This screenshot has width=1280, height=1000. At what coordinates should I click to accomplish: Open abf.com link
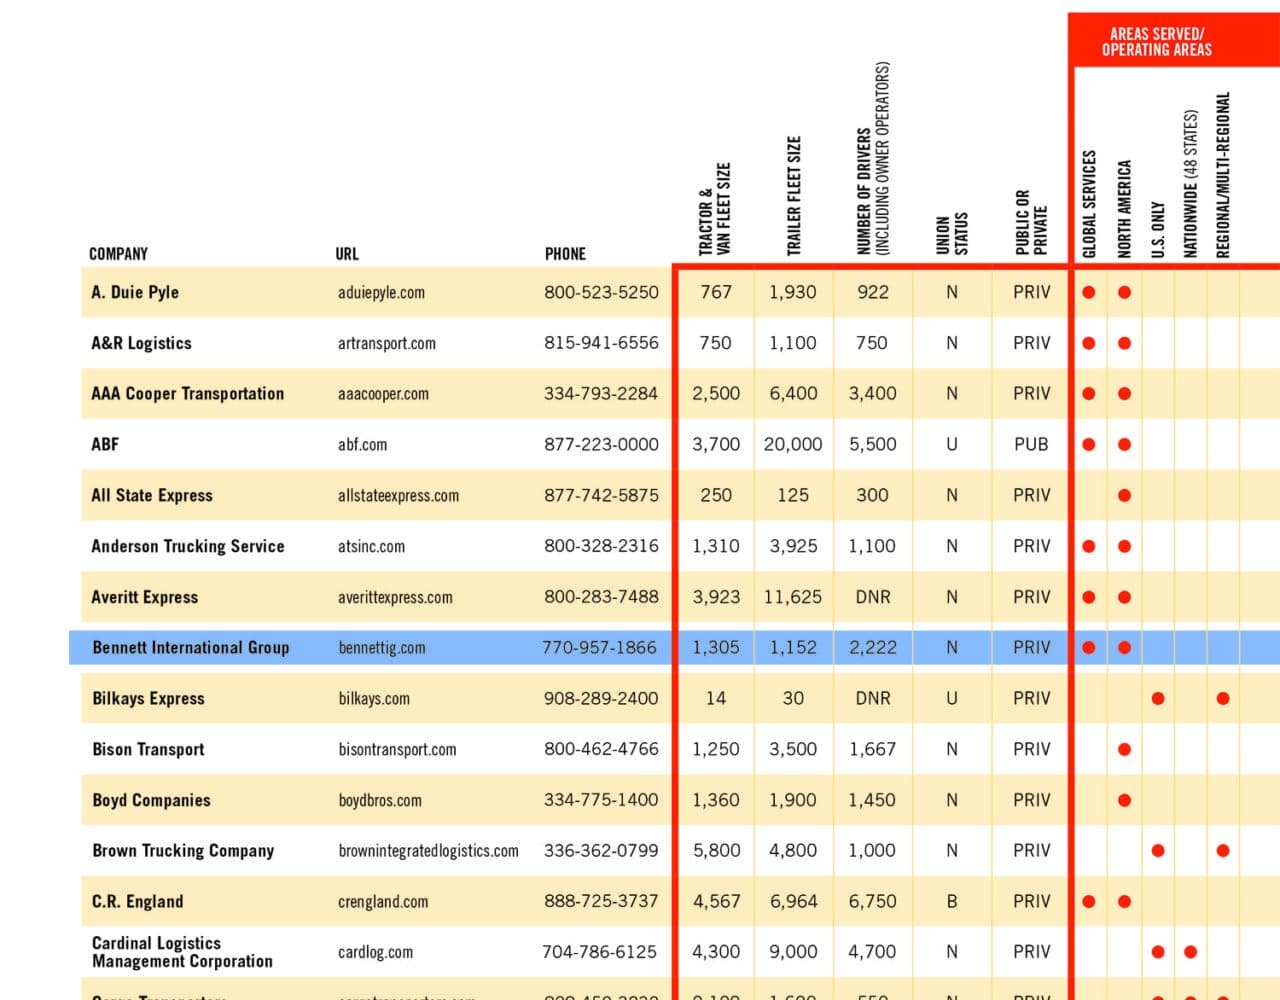click(x=362, y=445)
